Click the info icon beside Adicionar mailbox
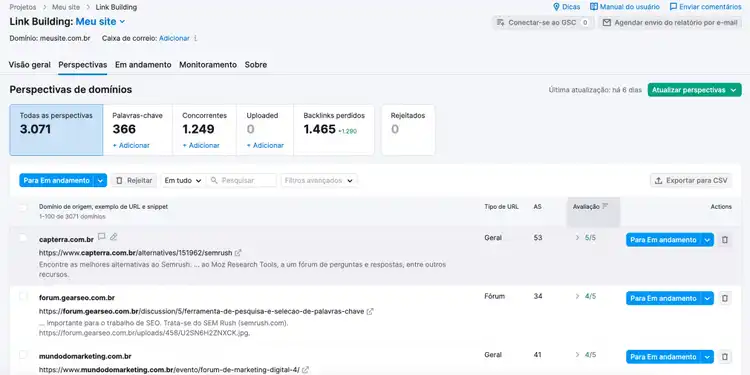Image resolution: width=750 pixels, height=375 pixels. (195, 38)
